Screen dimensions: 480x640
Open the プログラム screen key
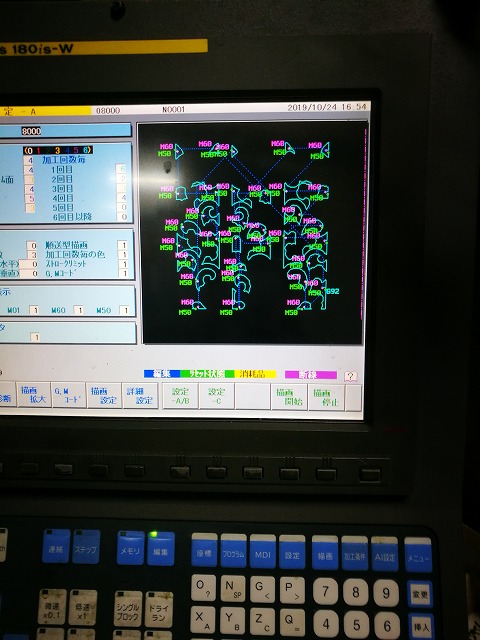tap(233, 550)
